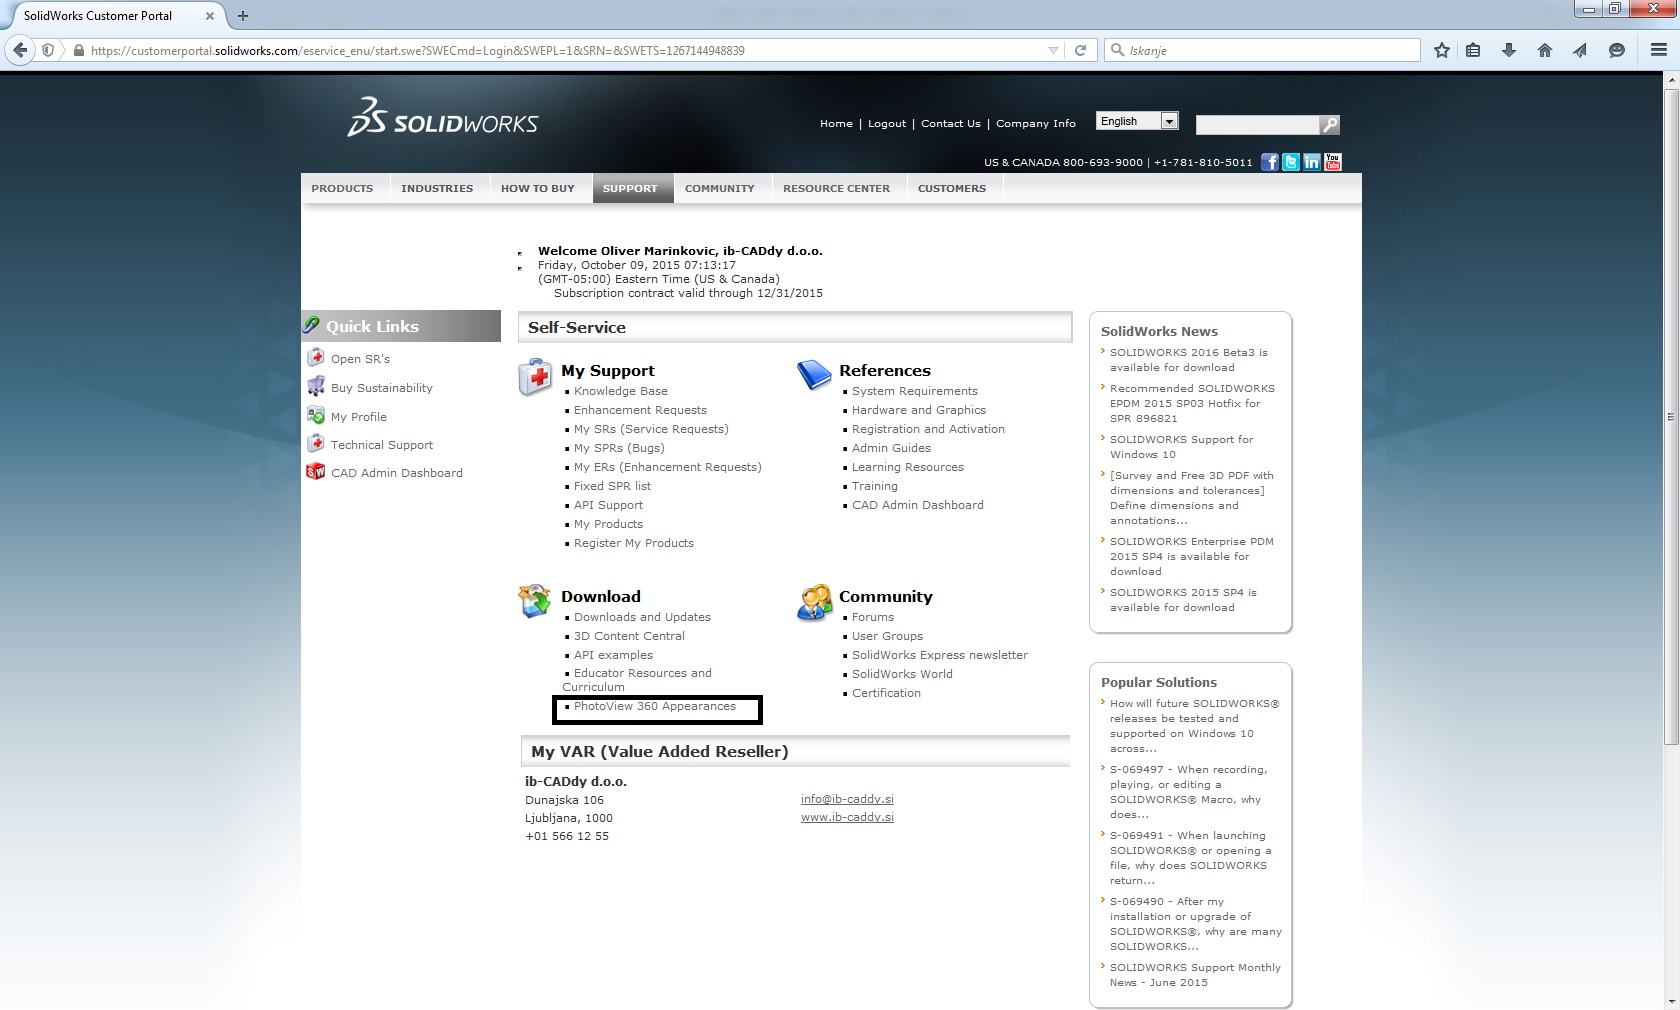Click the Firefox home icon
Screen dimensions: 1680x1010
pos(1545,50)
